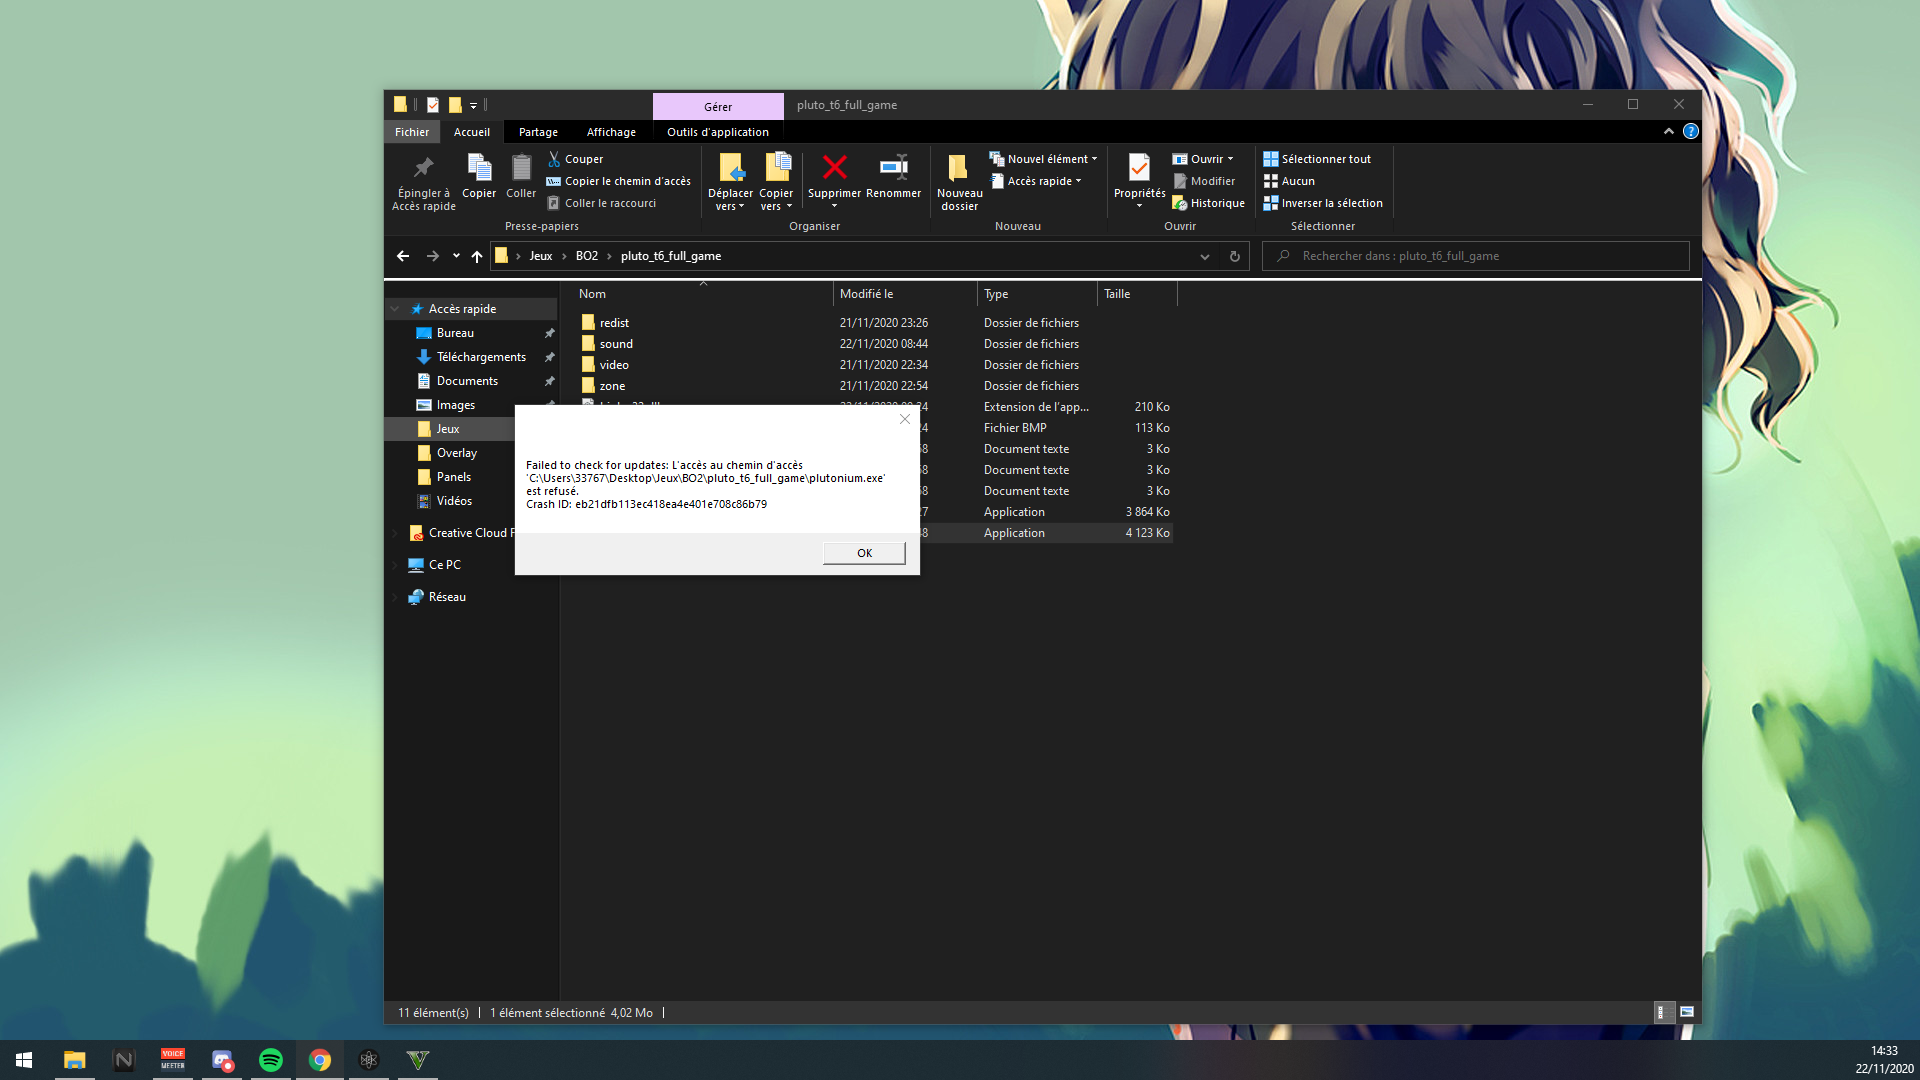Open Spotify from the taskbar

coord(271,1060)
